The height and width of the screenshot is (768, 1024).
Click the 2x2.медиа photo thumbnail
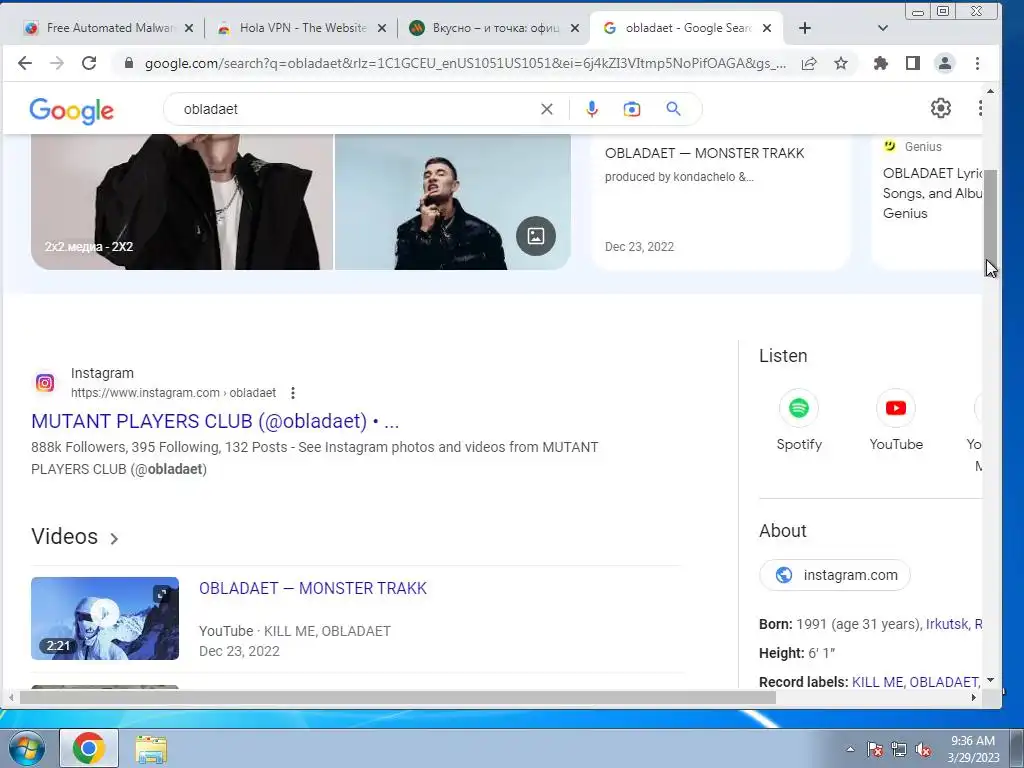click(x=182, y=202)
